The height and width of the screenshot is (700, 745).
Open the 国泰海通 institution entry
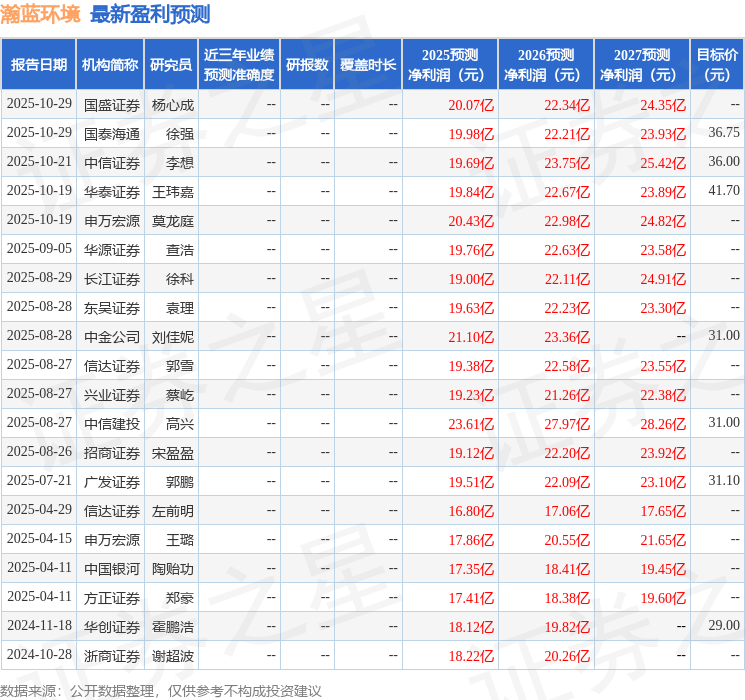point(111,134)
